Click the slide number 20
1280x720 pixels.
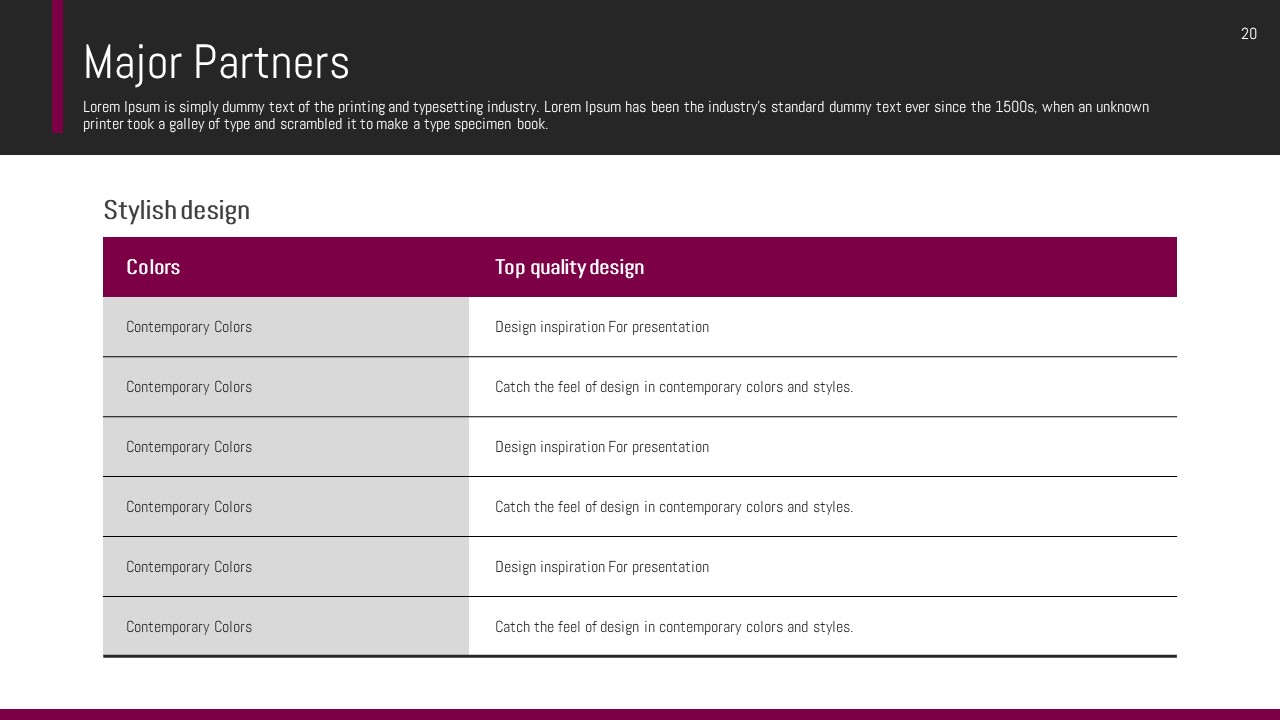(1248, 34)
